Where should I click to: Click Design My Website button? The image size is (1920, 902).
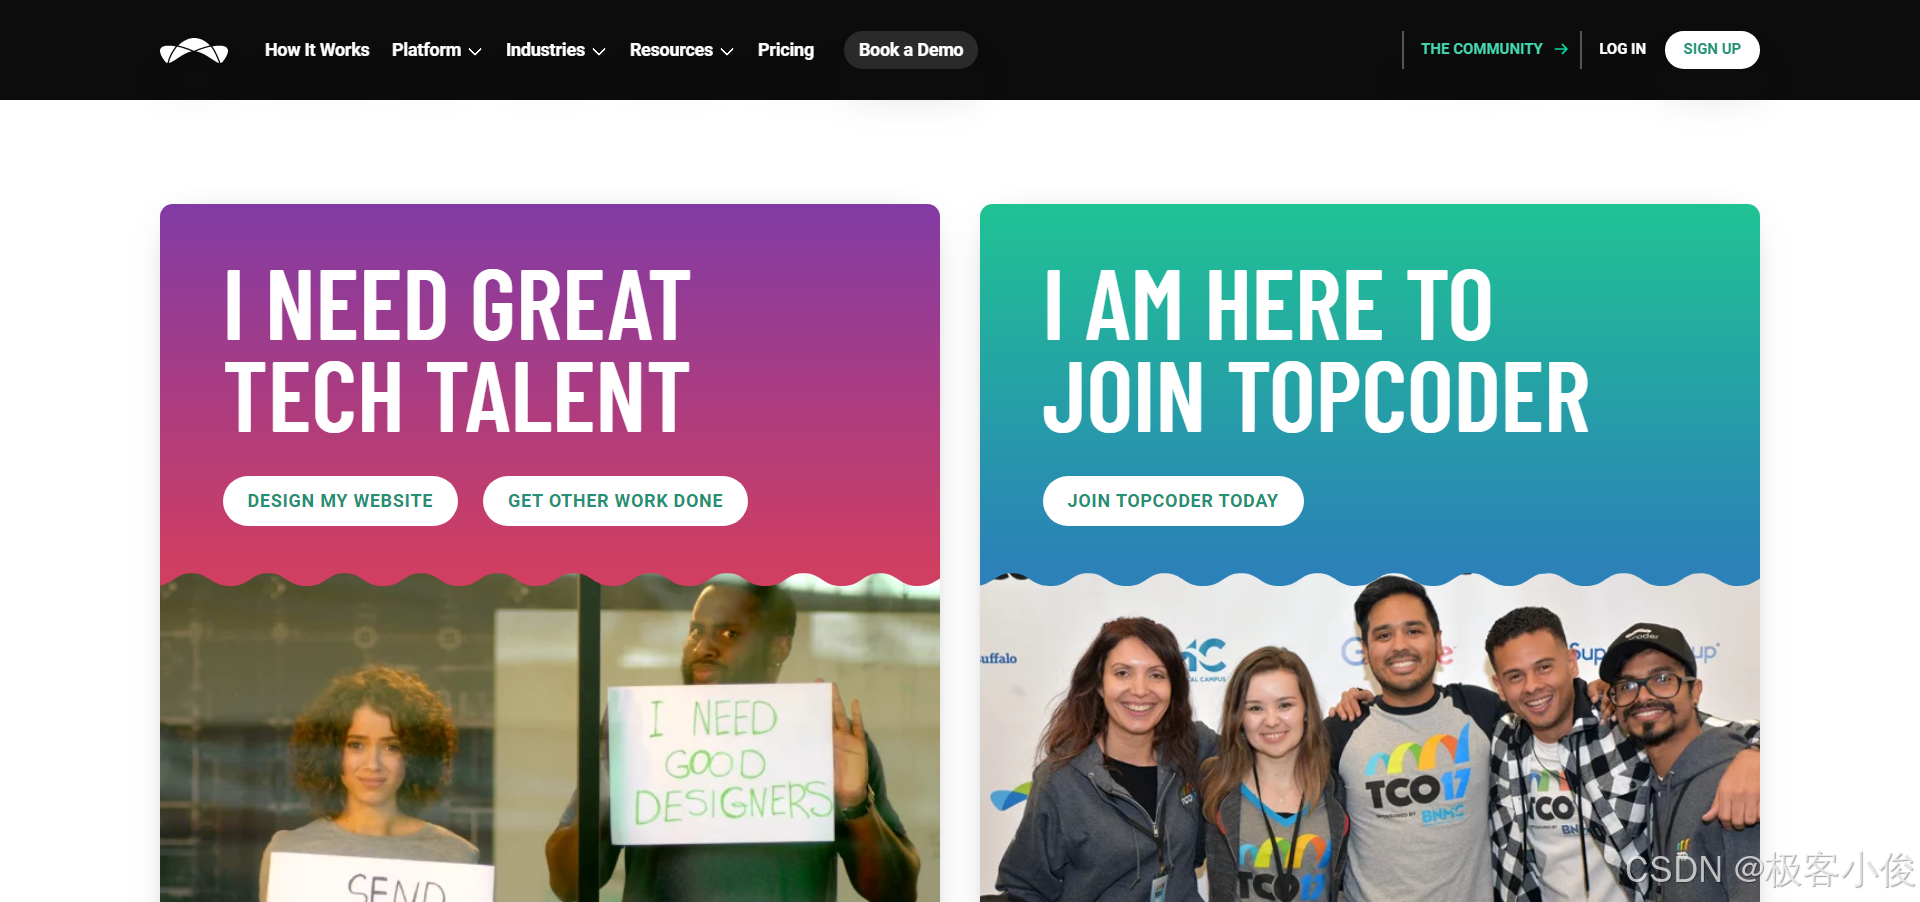pos(340,501)
